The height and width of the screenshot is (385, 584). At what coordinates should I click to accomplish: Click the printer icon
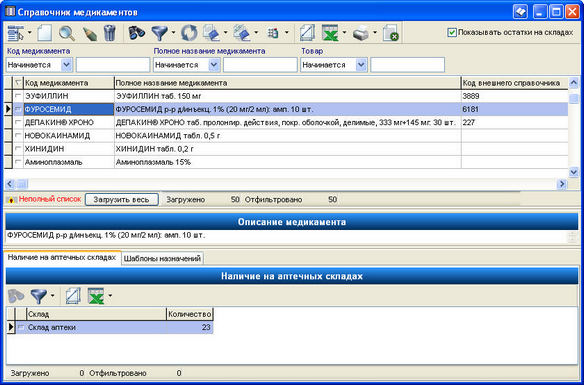361,34
